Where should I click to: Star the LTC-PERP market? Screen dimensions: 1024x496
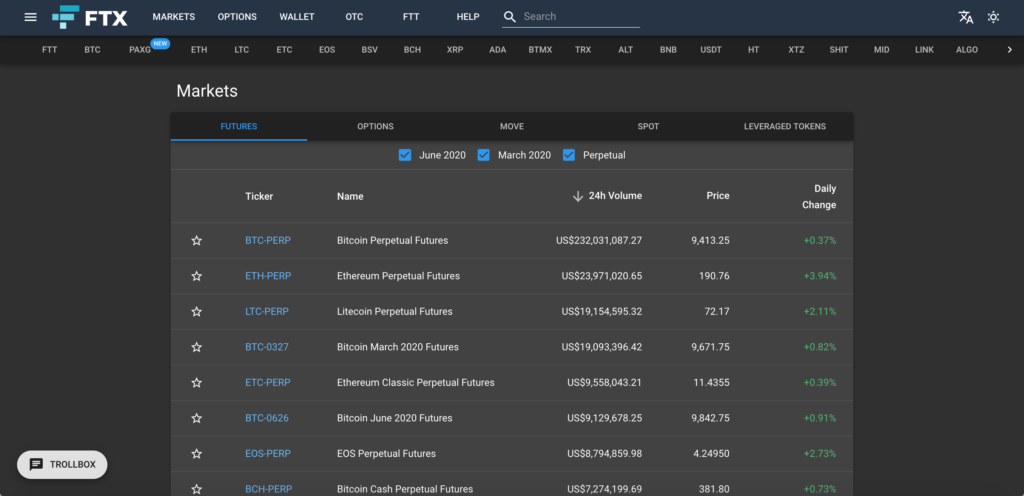pos(197,312)
